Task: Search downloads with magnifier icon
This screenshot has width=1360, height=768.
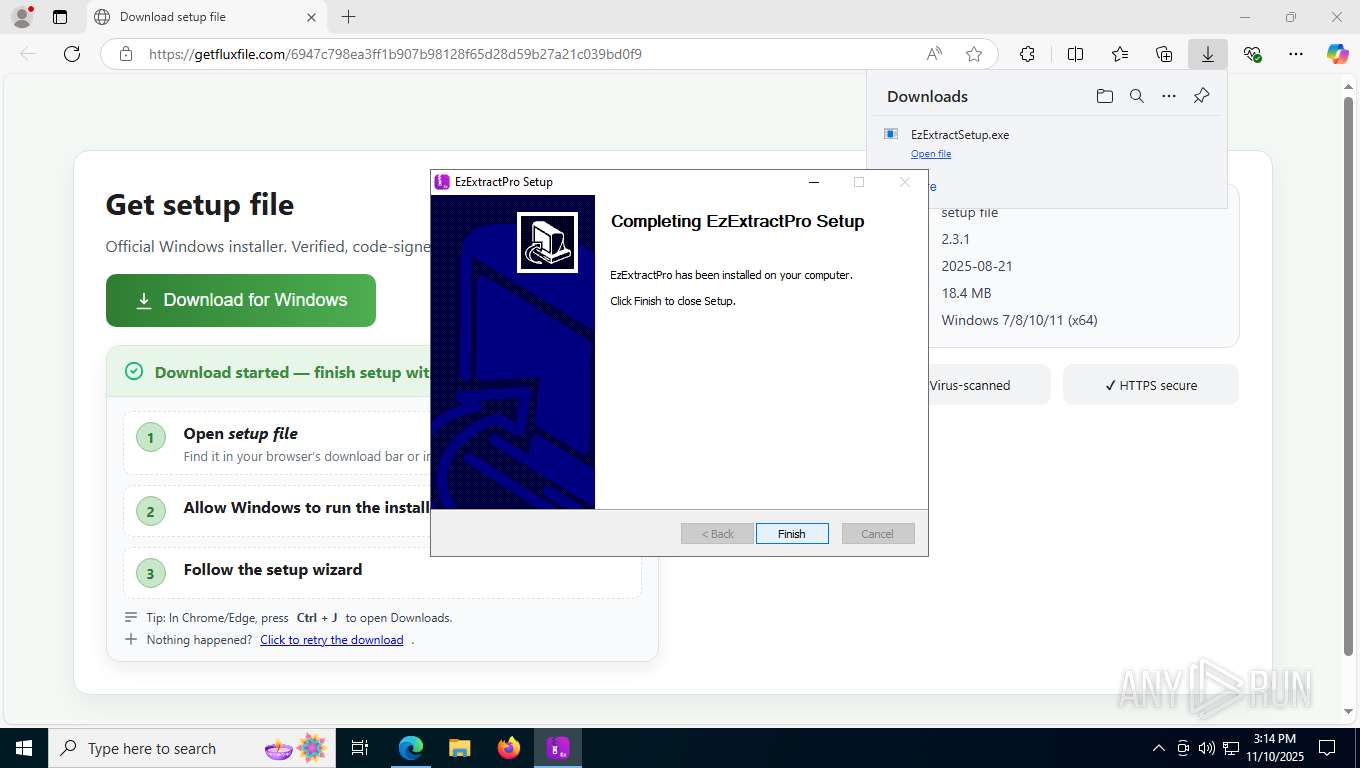Action: (1137, 96)
